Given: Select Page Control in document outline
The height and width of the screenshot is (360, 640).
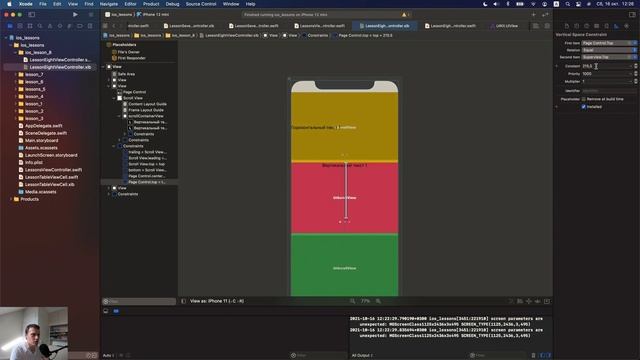Looking at the screenshot, I should pyautogui.click(x=134, y=92).
